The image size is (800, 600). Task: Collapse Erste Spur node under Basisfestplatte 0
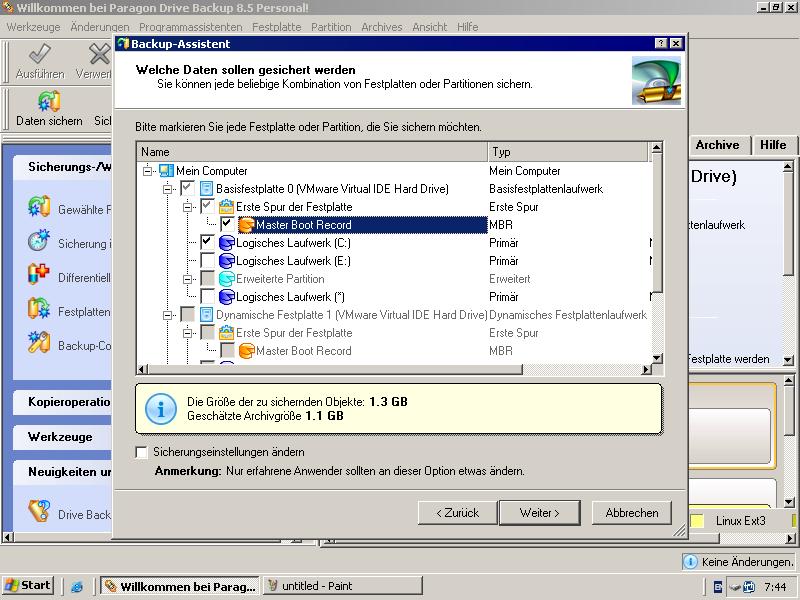(x=187, y=207)
